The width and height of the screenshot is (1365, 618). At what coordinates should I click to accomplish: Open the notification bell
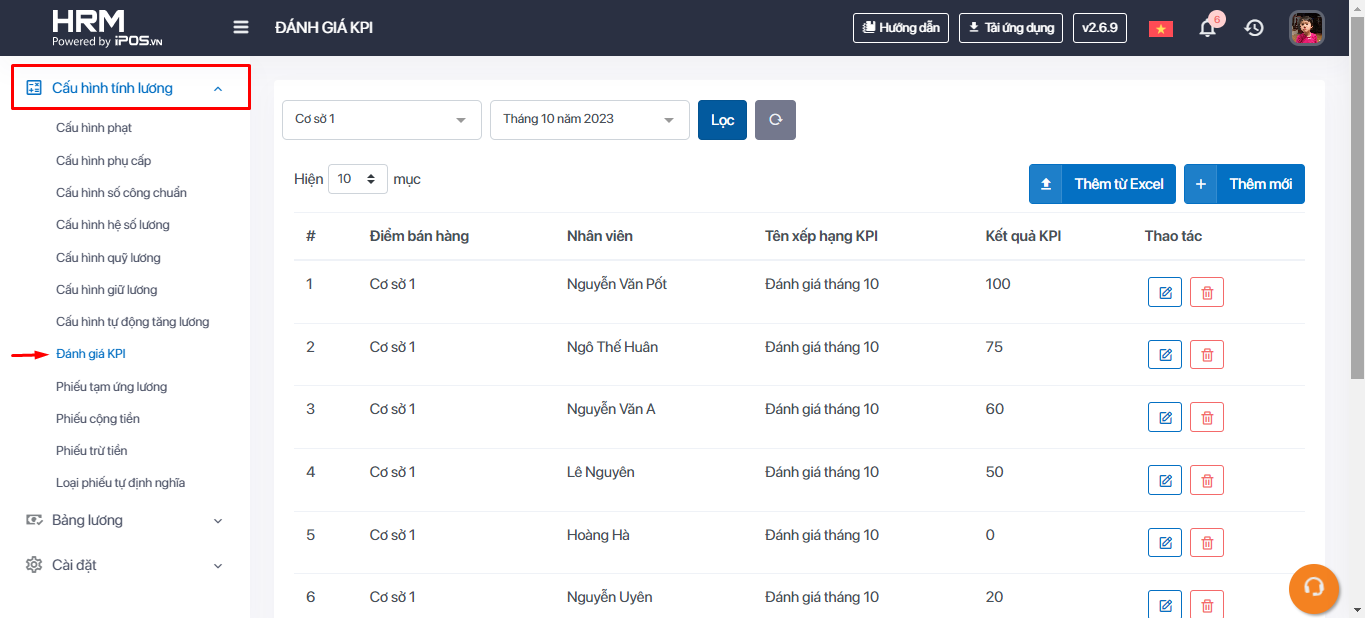(1208, 28)
